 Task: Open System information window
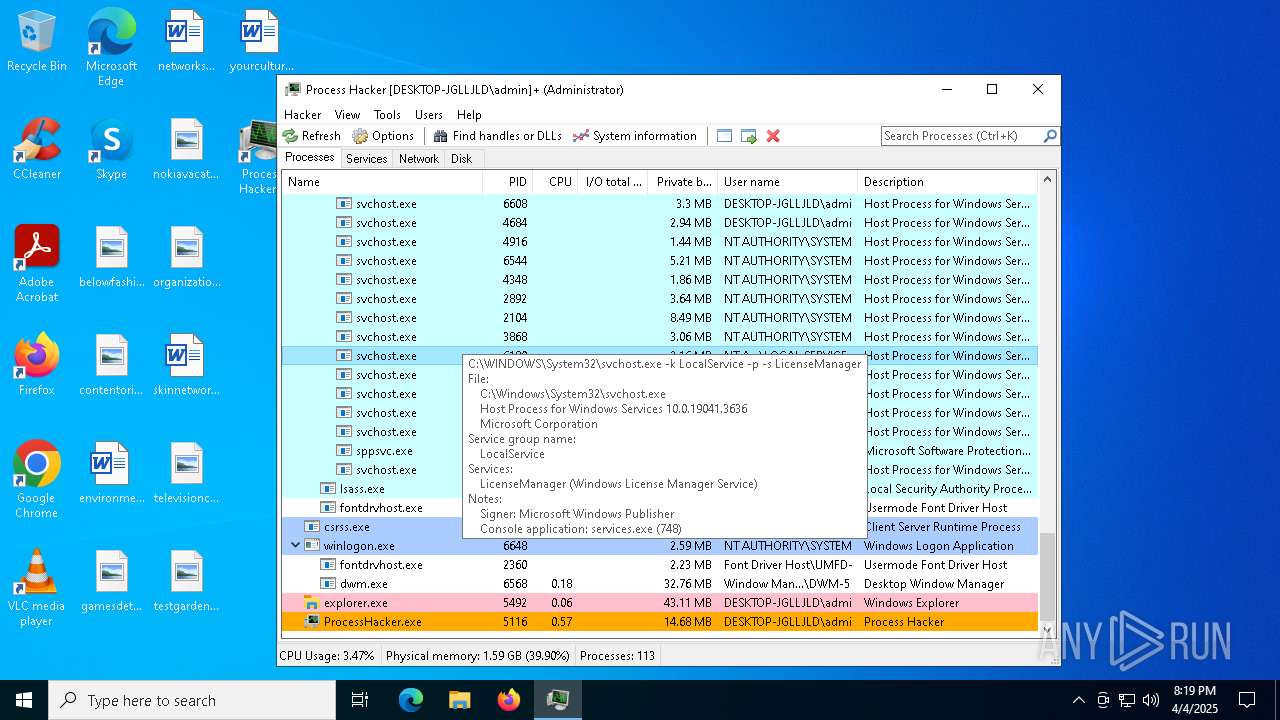(634, 136)
